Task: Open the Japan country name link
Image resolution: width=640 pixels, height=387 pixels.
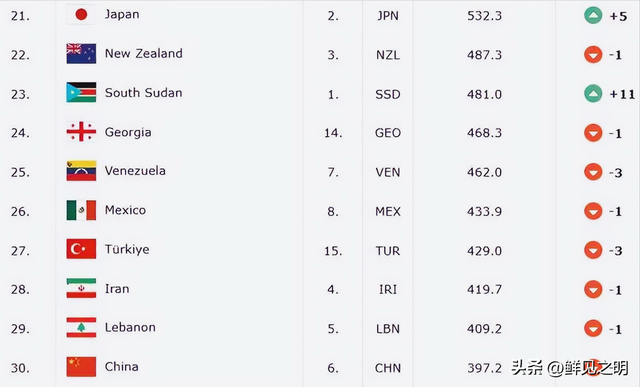Action: pyautogui.click(x=122, y=15)
